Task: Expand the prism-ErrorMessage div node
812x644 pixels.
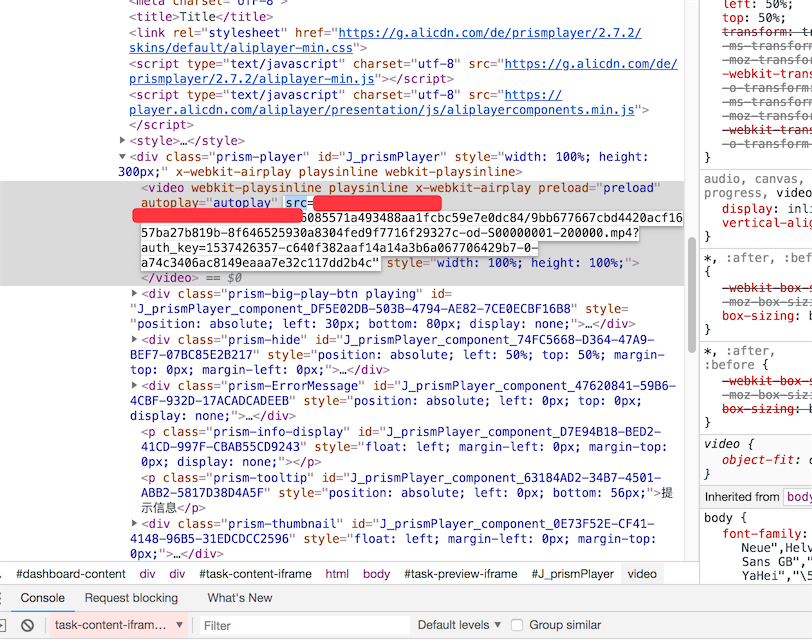Action: (x=134, y=385)
